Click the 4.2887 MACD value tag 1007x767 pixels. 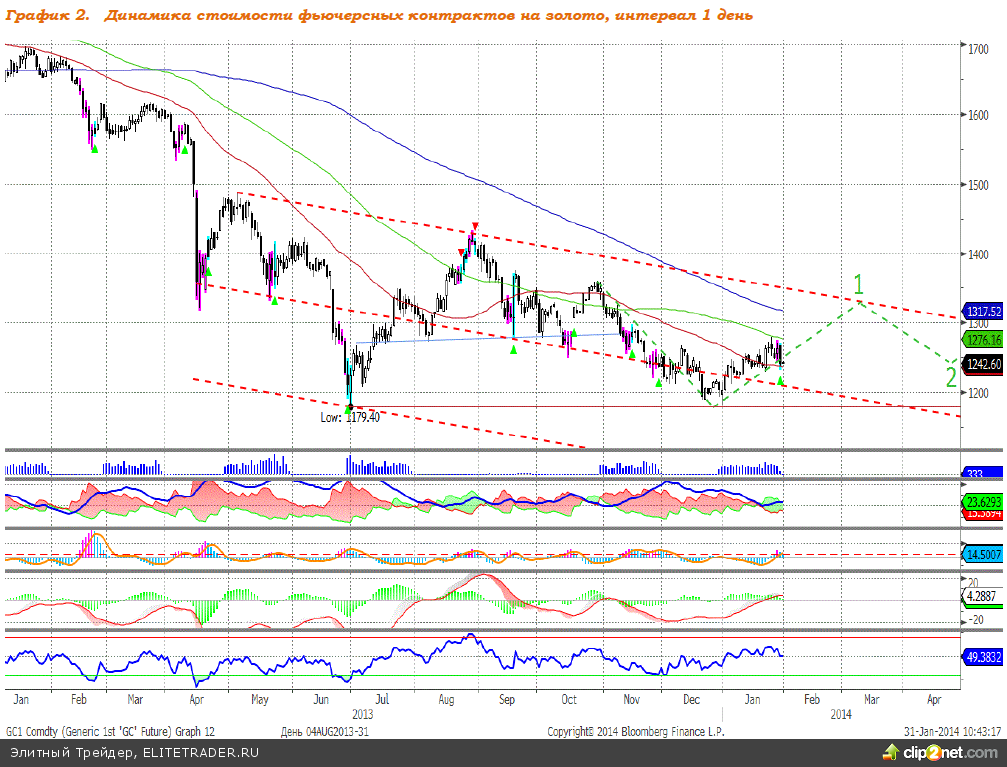coord(982,595)
